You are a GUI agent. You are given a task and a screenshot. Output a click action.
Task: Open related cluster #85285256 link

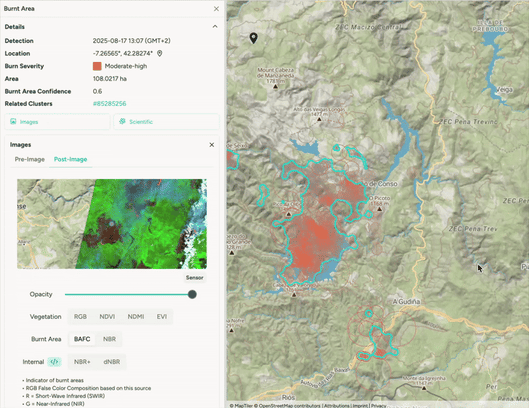click(110, 104)
